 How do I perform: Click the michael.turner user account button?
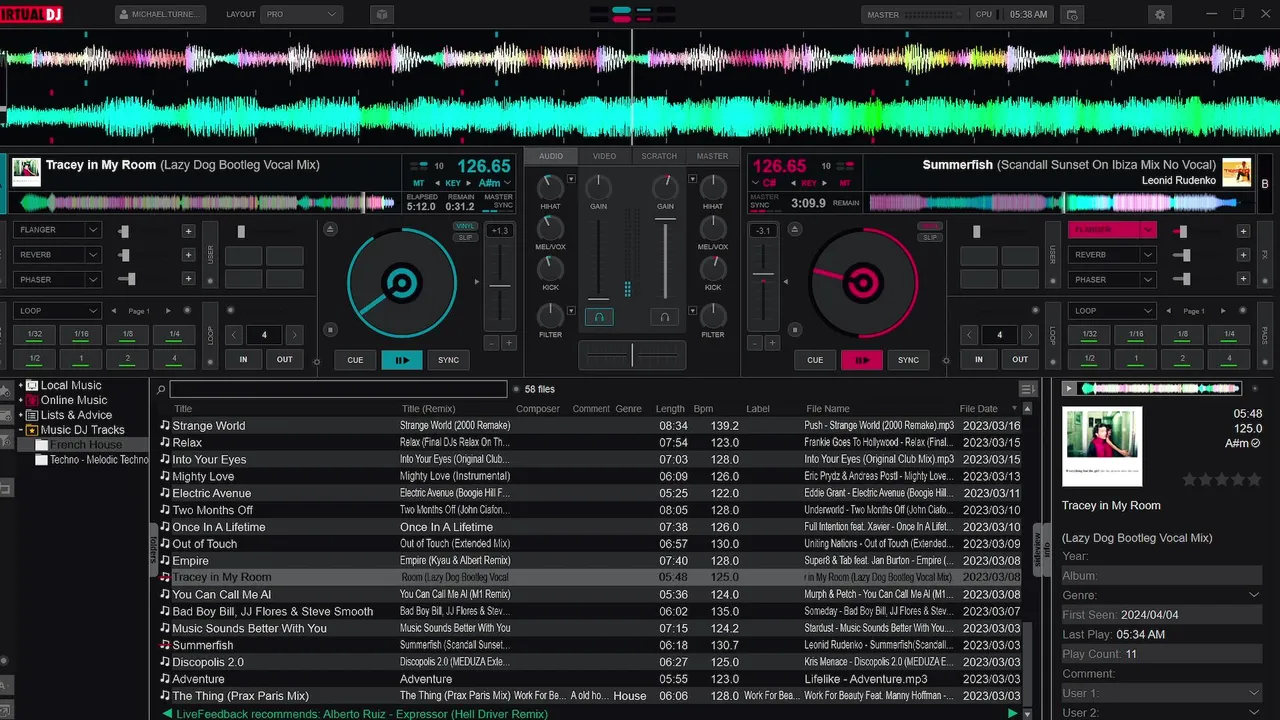coord(160,15)
